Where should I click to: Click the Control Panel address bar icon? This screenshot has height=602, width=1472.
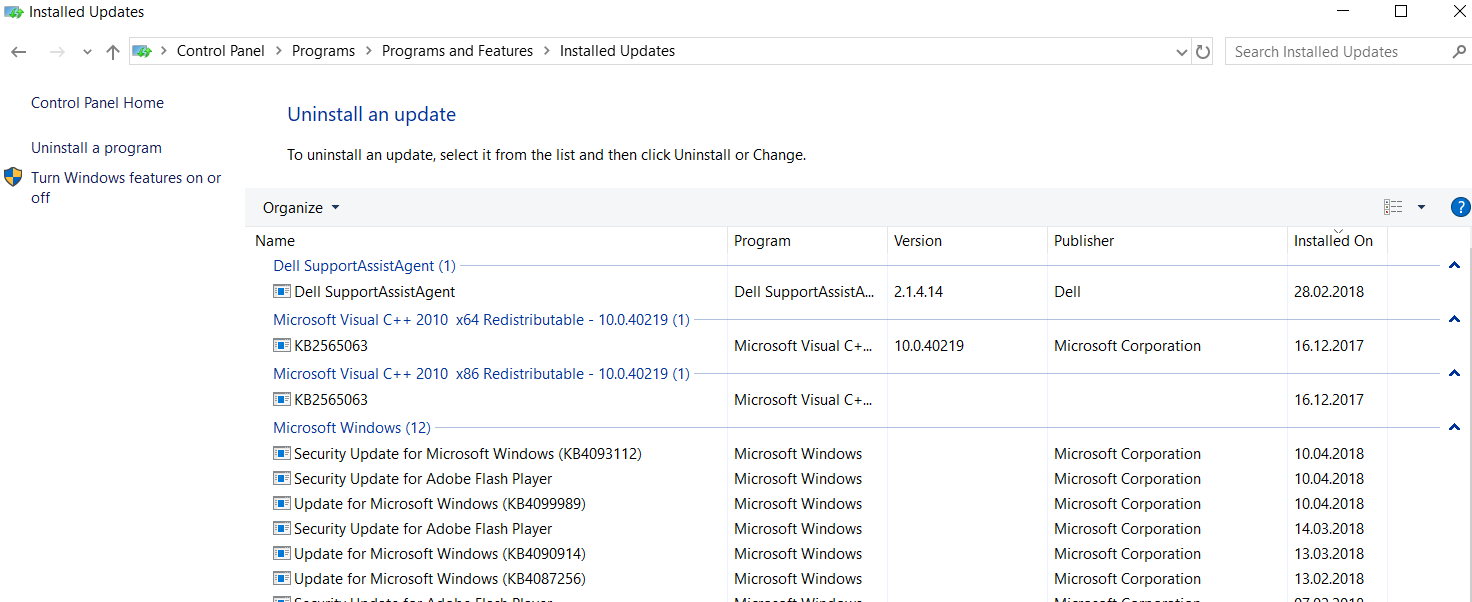[143, 51]
